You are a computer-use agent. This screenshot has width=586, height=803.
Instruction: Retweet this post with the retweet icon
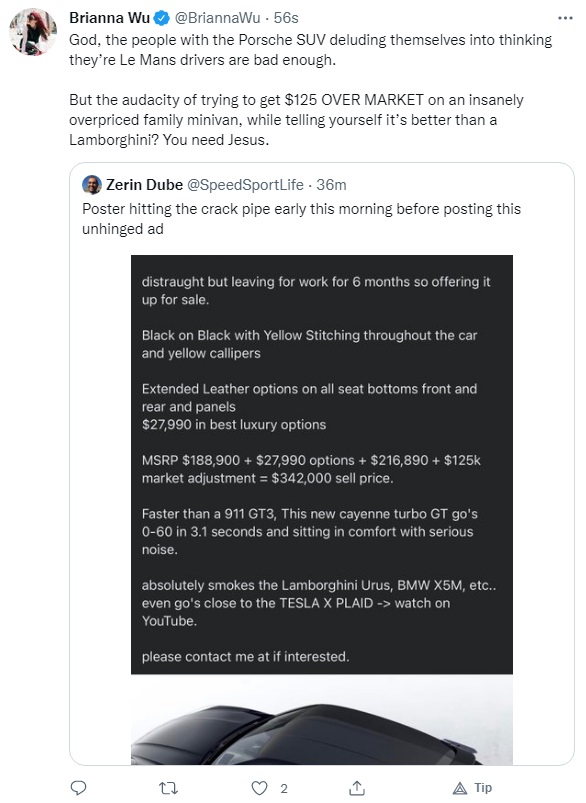168,788
